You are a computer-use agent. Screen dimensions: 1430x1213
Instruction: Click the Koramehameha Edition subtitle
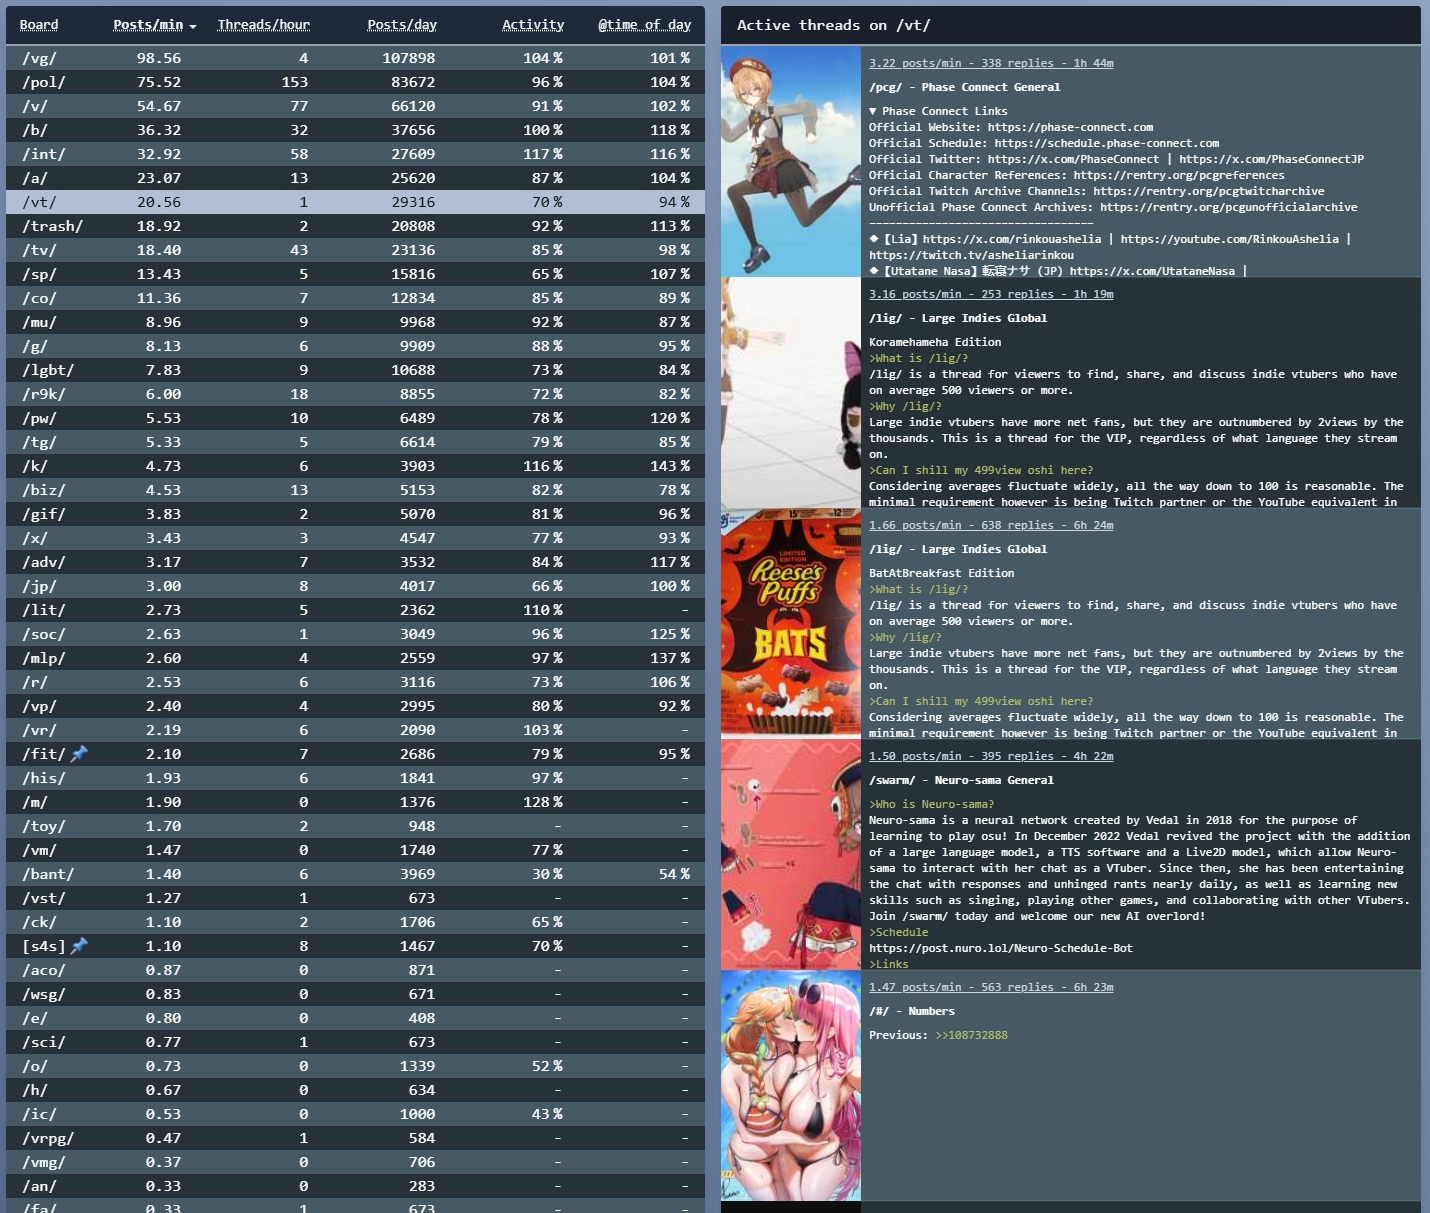[935, 342]
